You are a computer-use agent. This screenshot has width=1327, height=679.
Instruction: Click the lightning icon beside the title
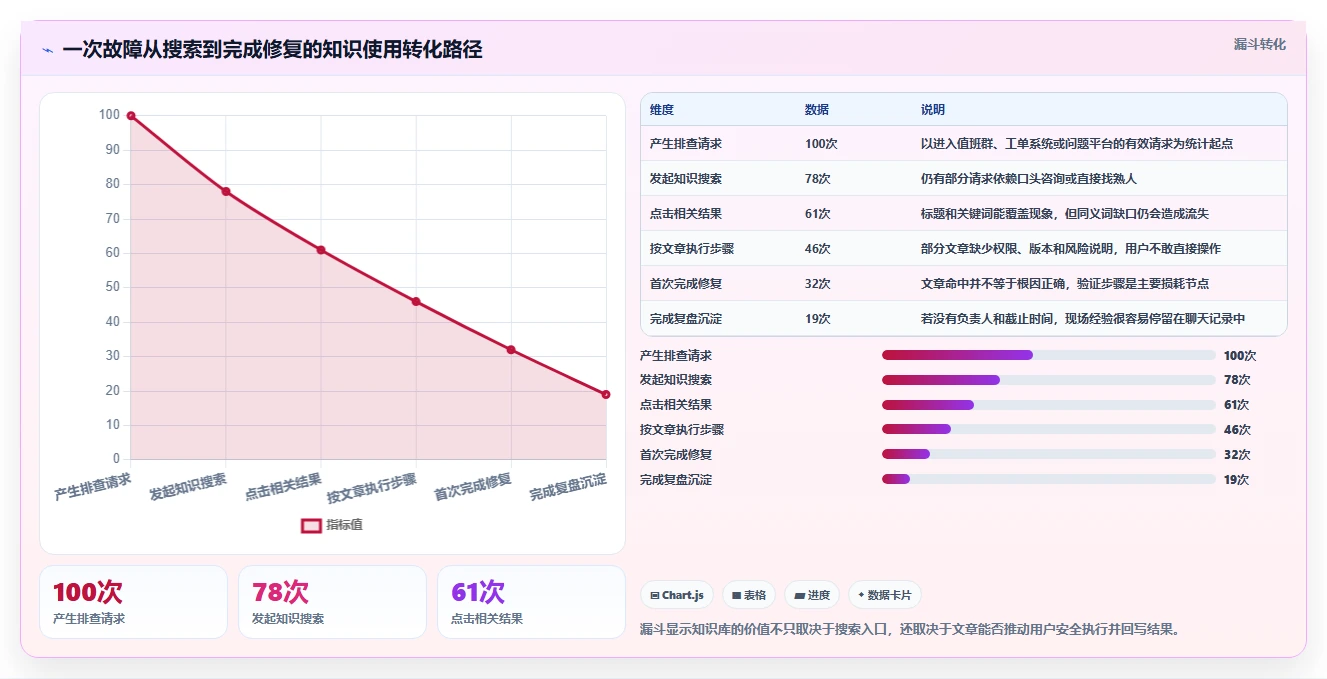tap(47, 50)
